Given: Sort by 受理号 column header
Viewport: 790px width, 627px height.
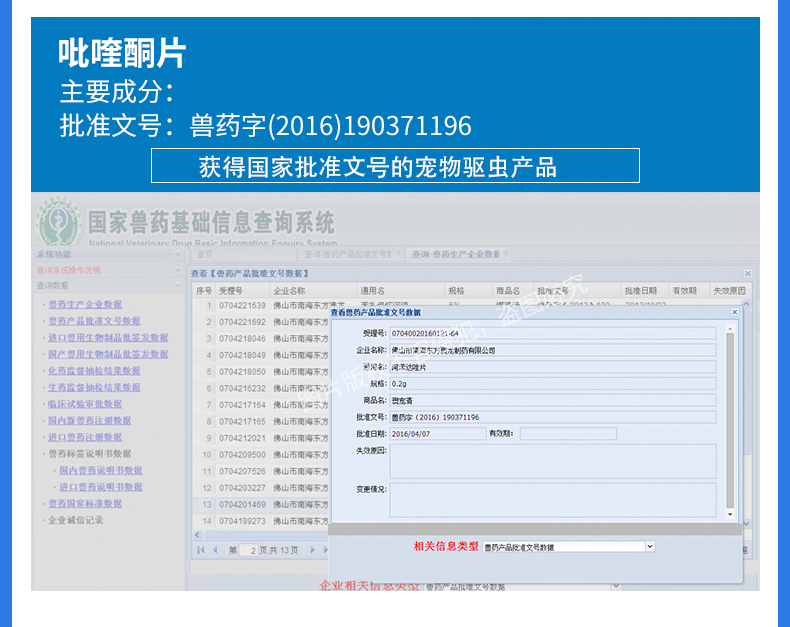Looking at the screenshot, I should click(x=242, y=291).
